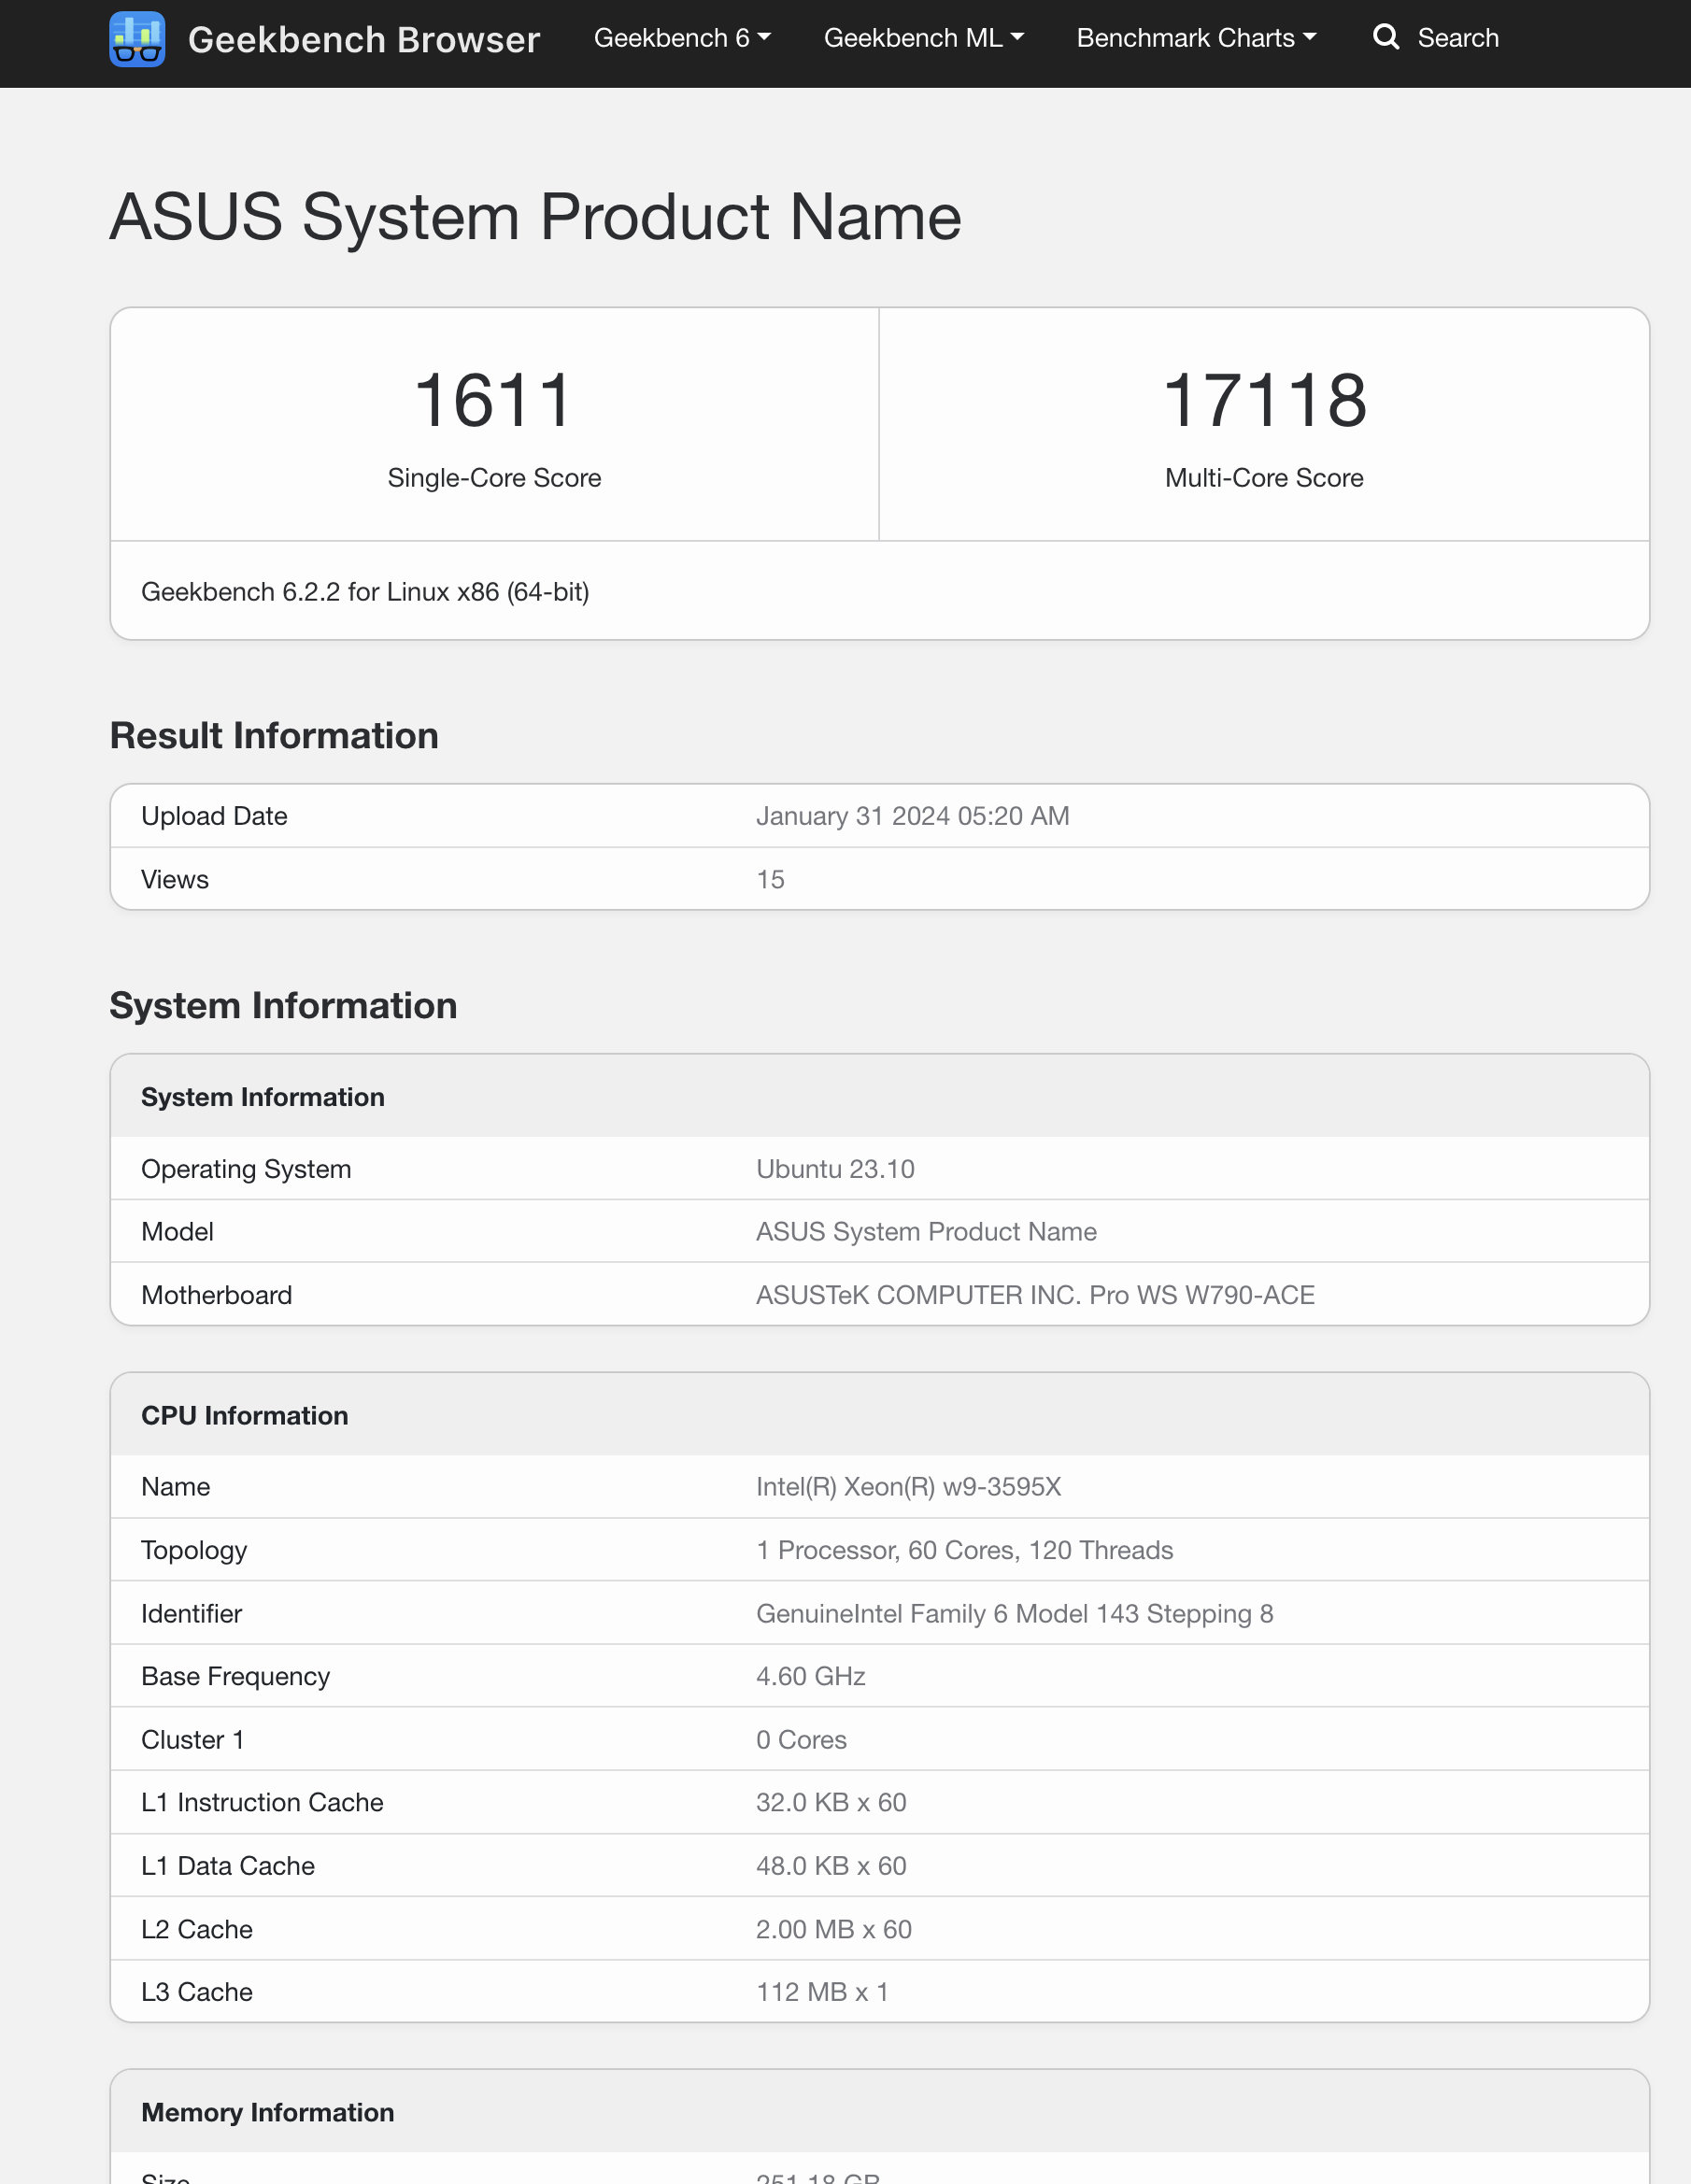Screen dimensions: 1691x2184
Task: Select the 48.0 KB x 60 value
Action: (831, 1866)
